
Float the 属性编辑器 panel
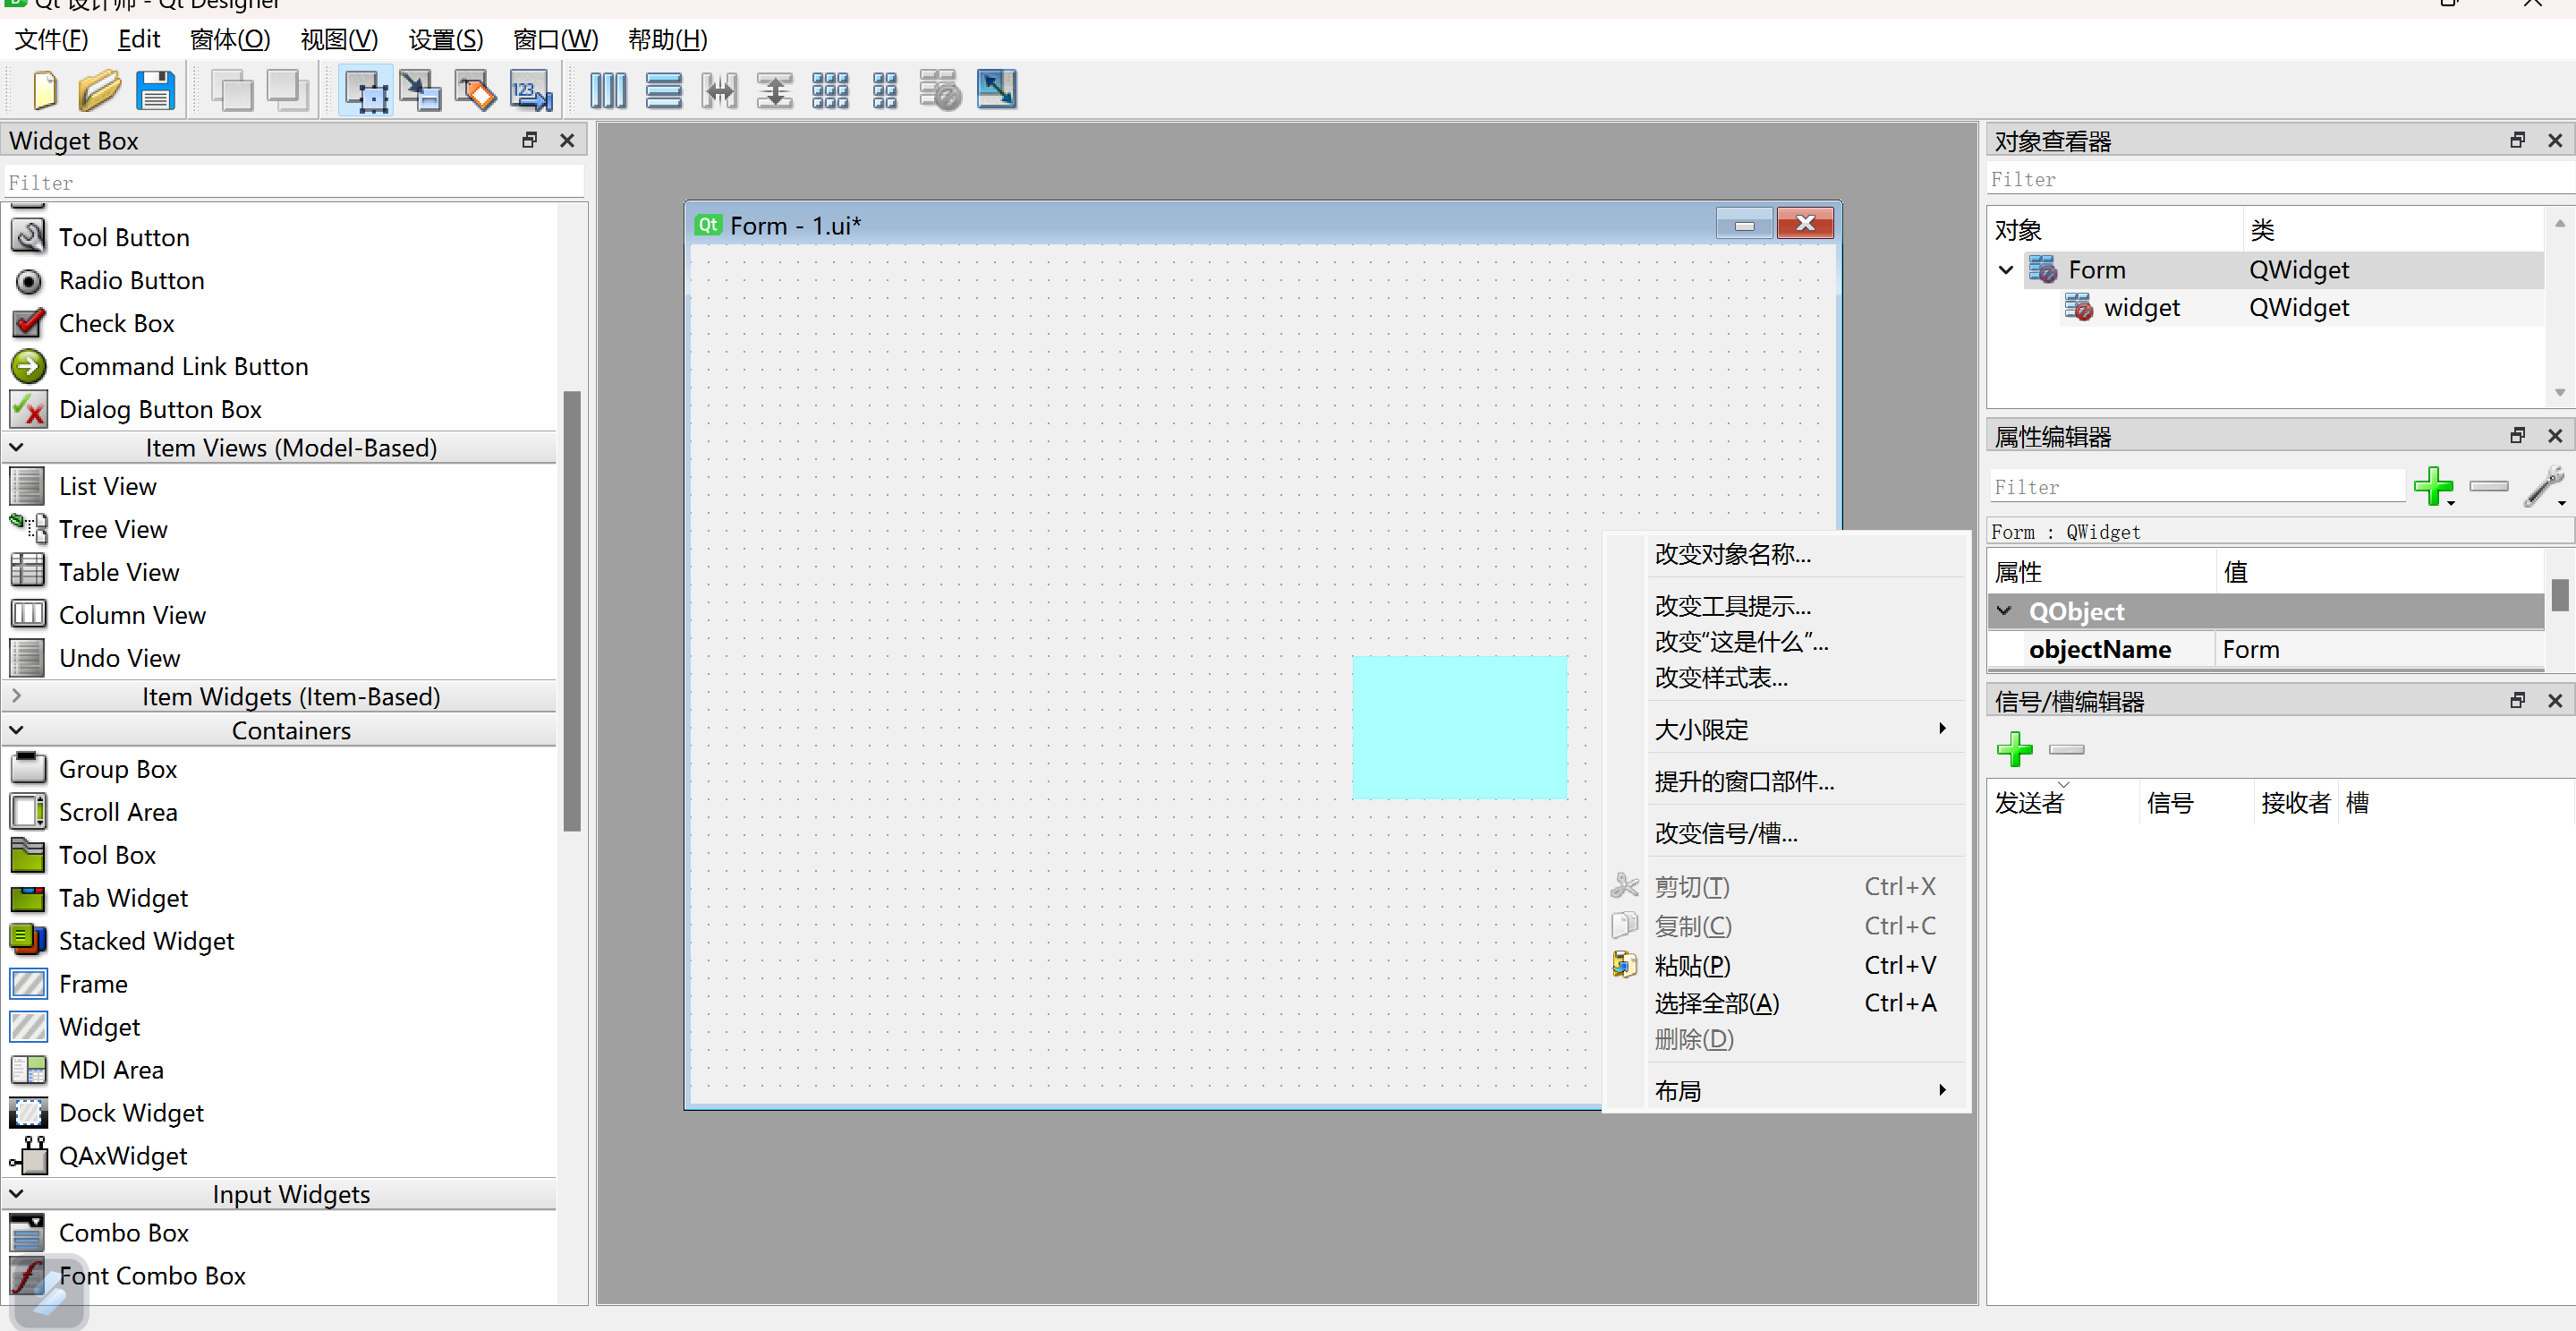pos(2517,435)
